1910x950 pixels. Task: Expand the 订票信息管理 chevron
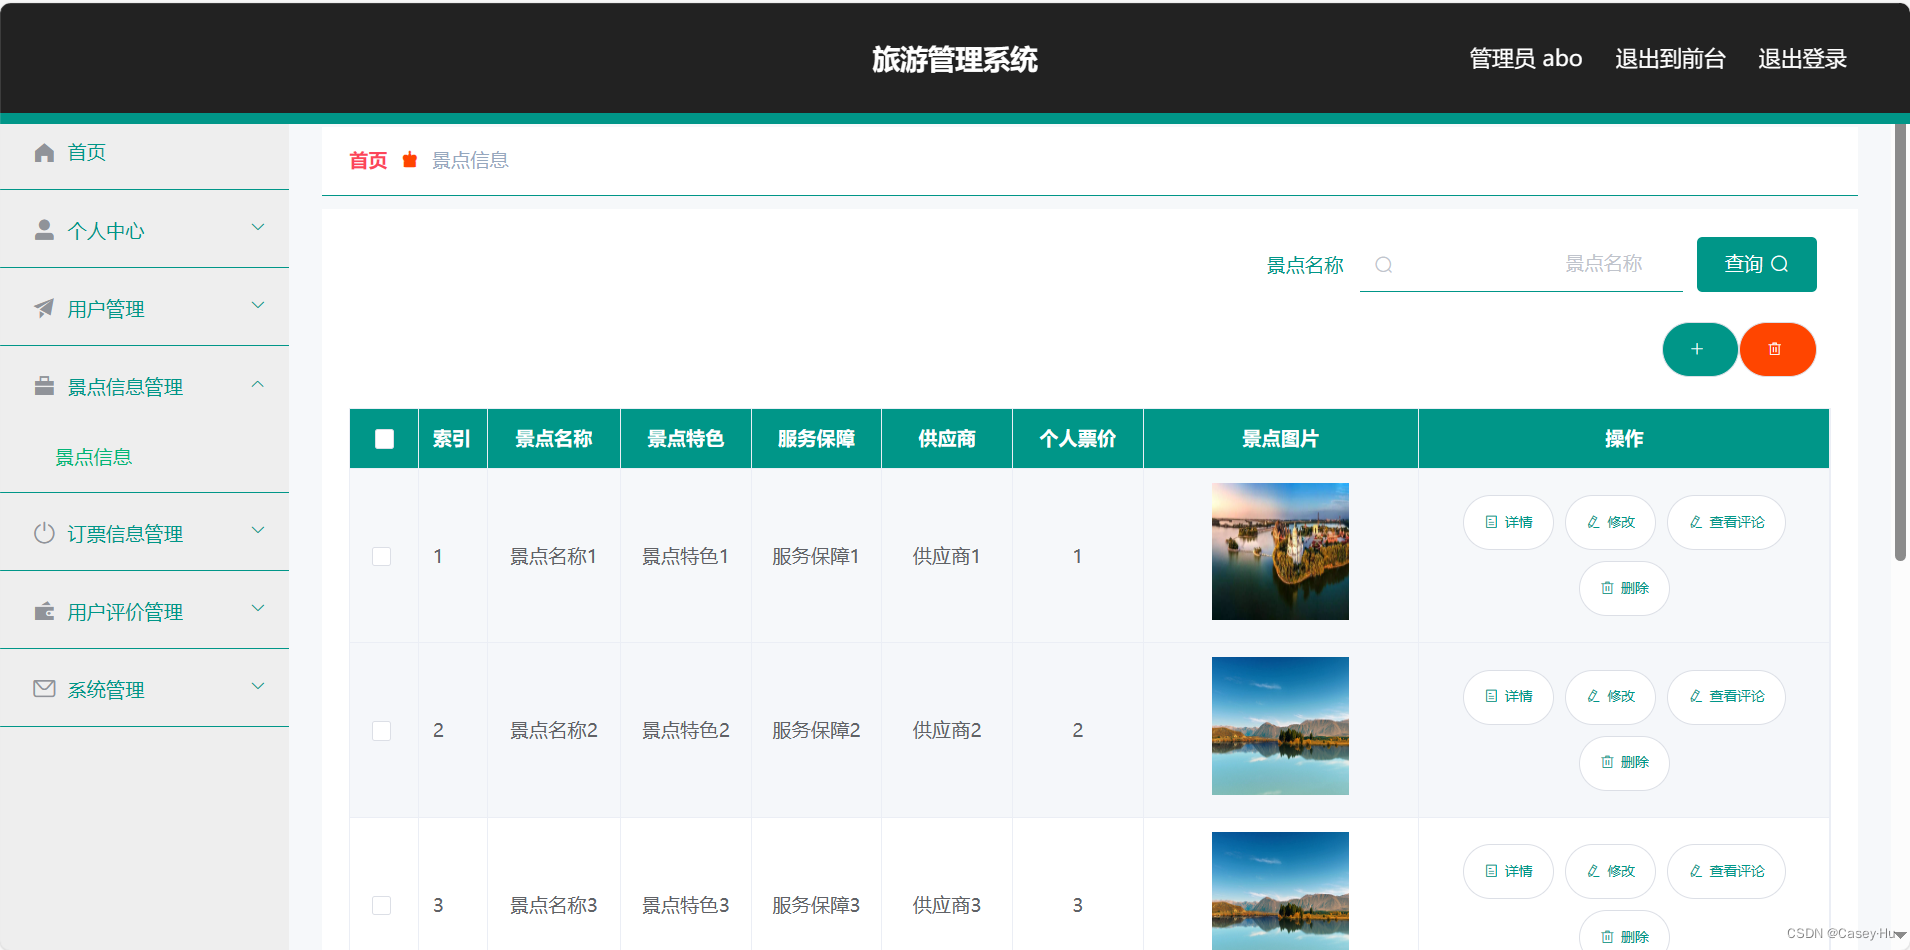coord(258,531)
